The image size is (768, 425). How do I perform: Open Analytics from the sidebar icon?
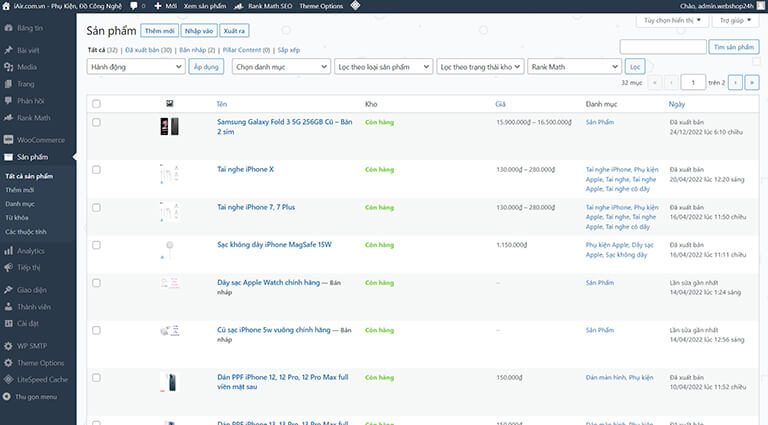(9, 251)
